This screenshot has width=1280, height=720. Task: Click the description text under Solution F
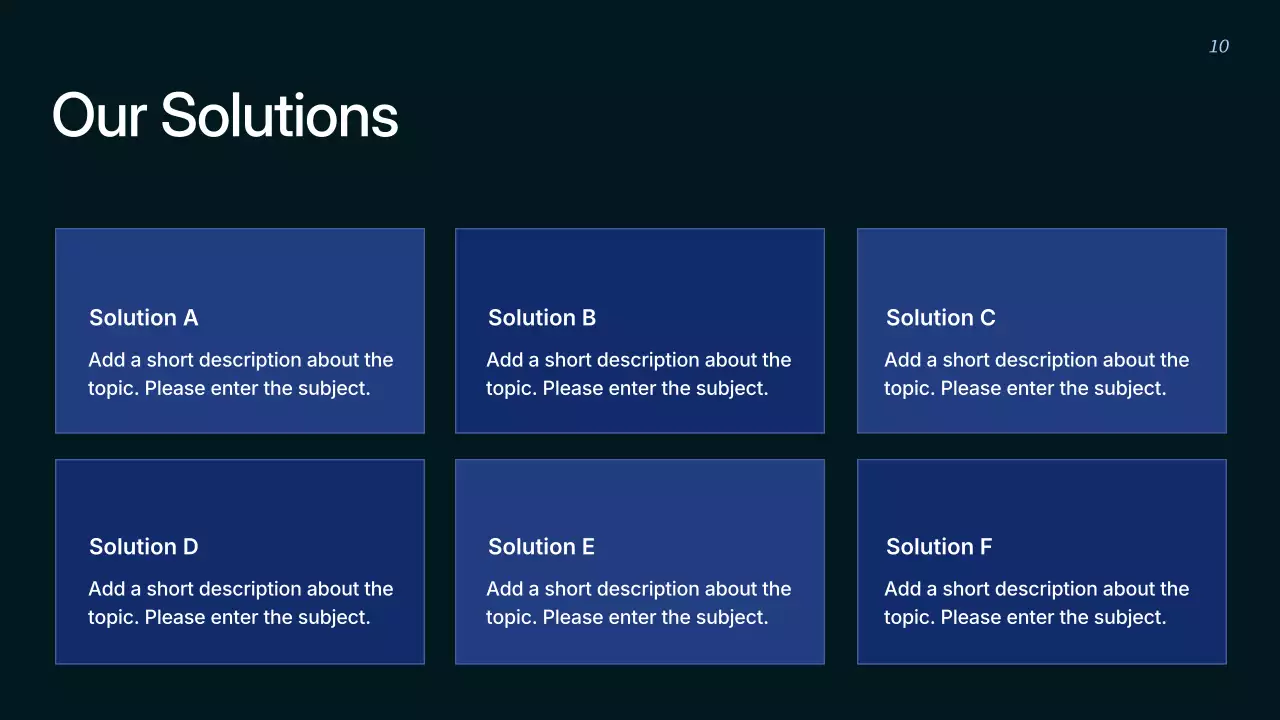1036,603
